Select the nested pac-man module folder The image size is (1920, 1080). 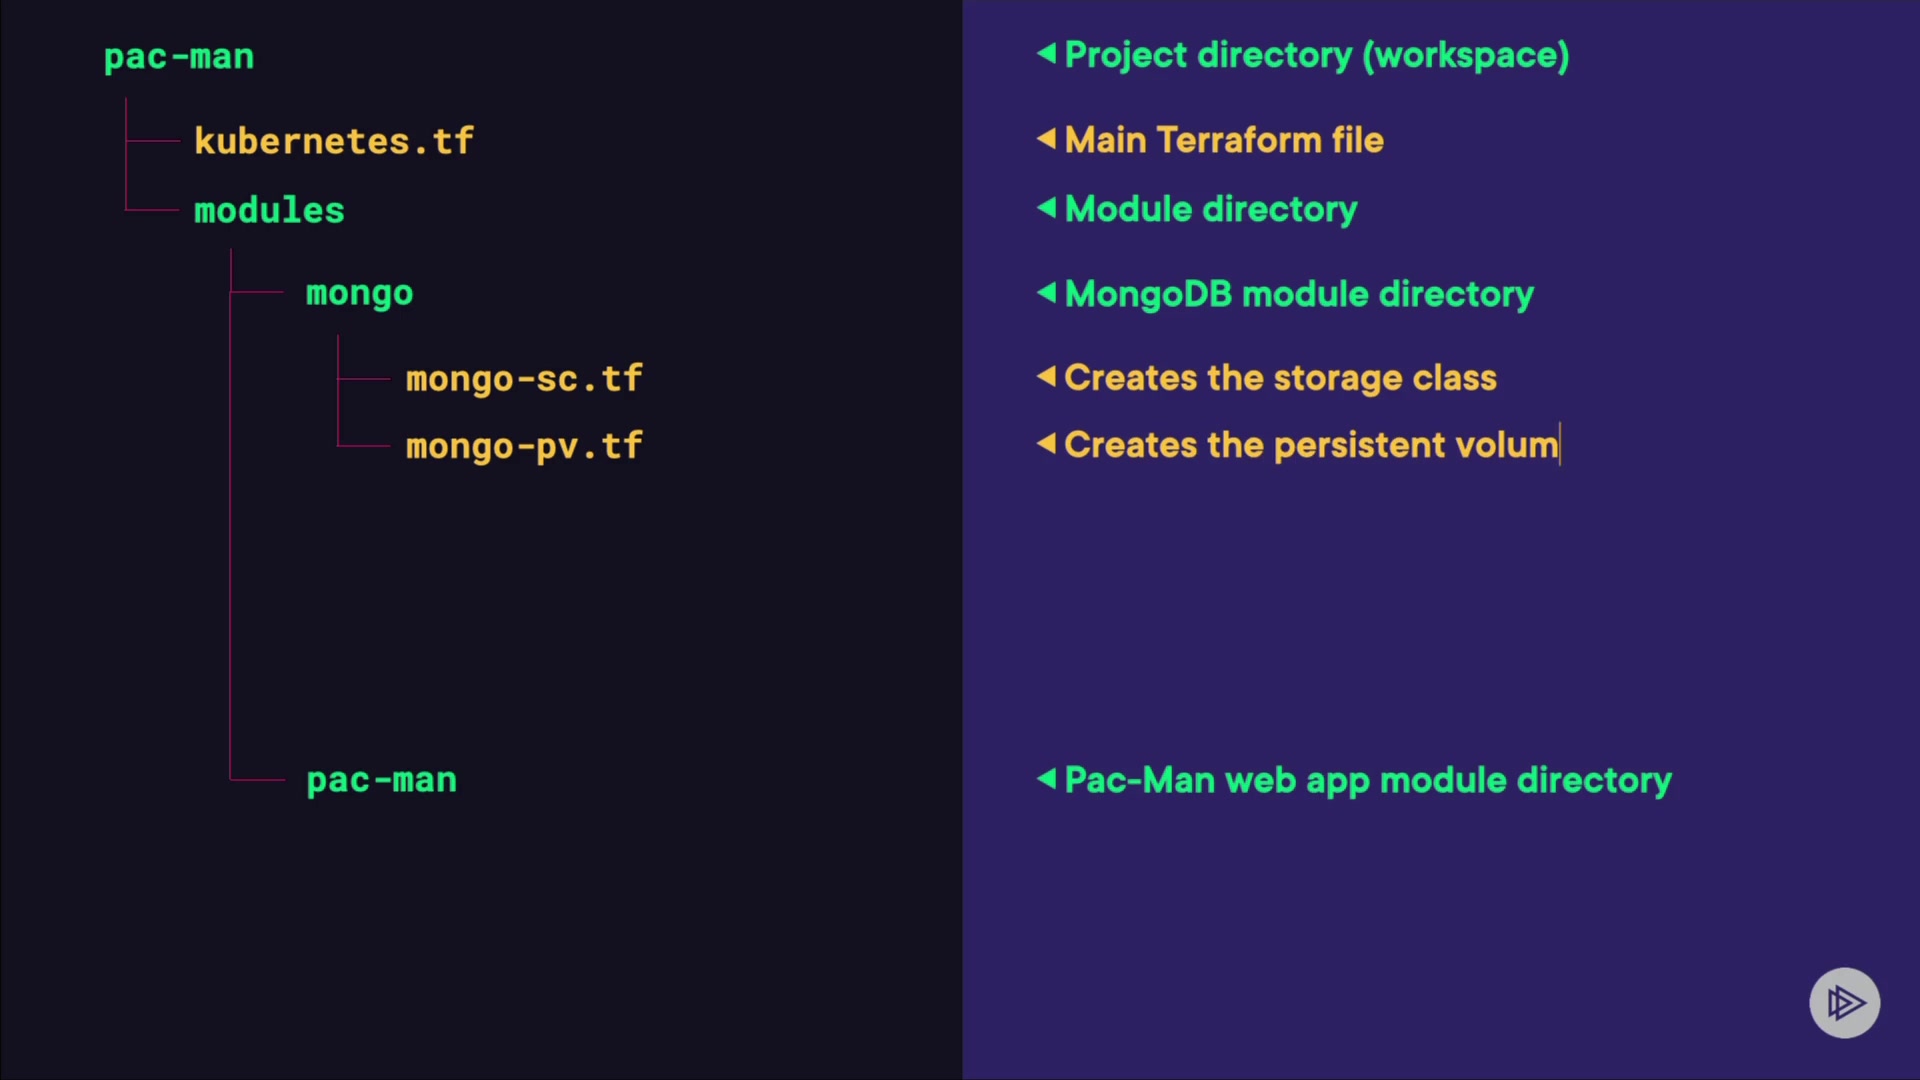click(x=381, y=780)
